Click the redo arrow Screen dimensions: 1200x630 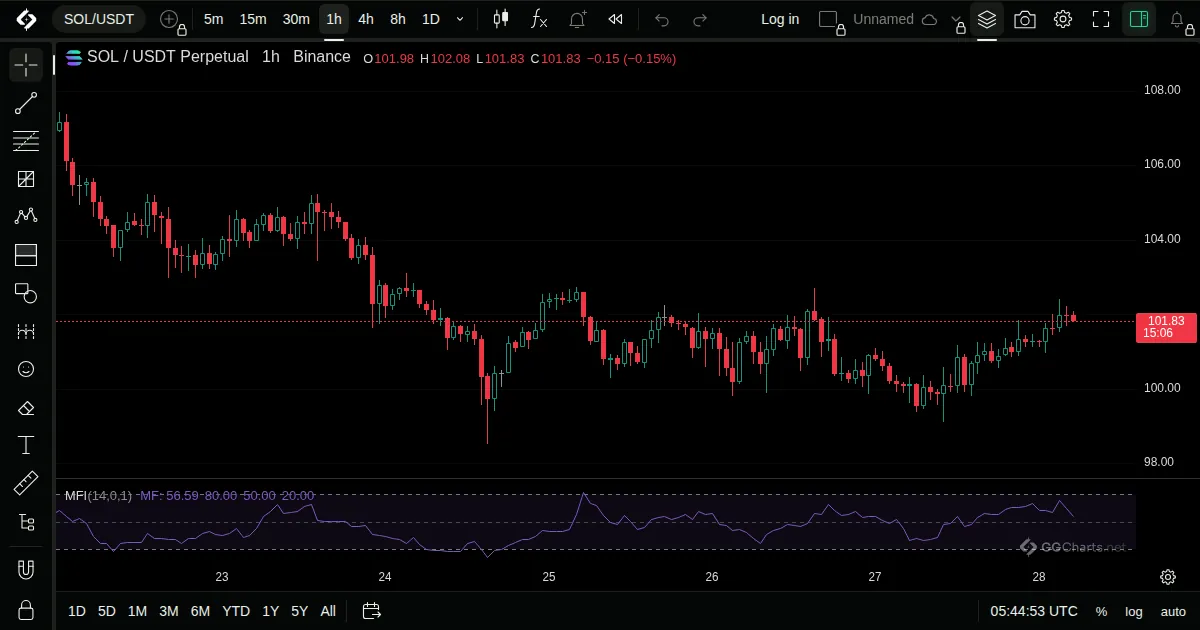pyautogui.click(x=700, y=19)
